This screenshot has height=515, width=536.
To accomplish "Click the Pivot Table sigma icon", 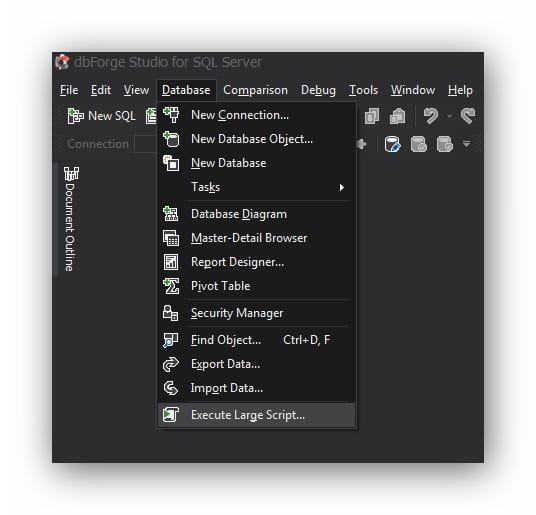I will point(171,286).
